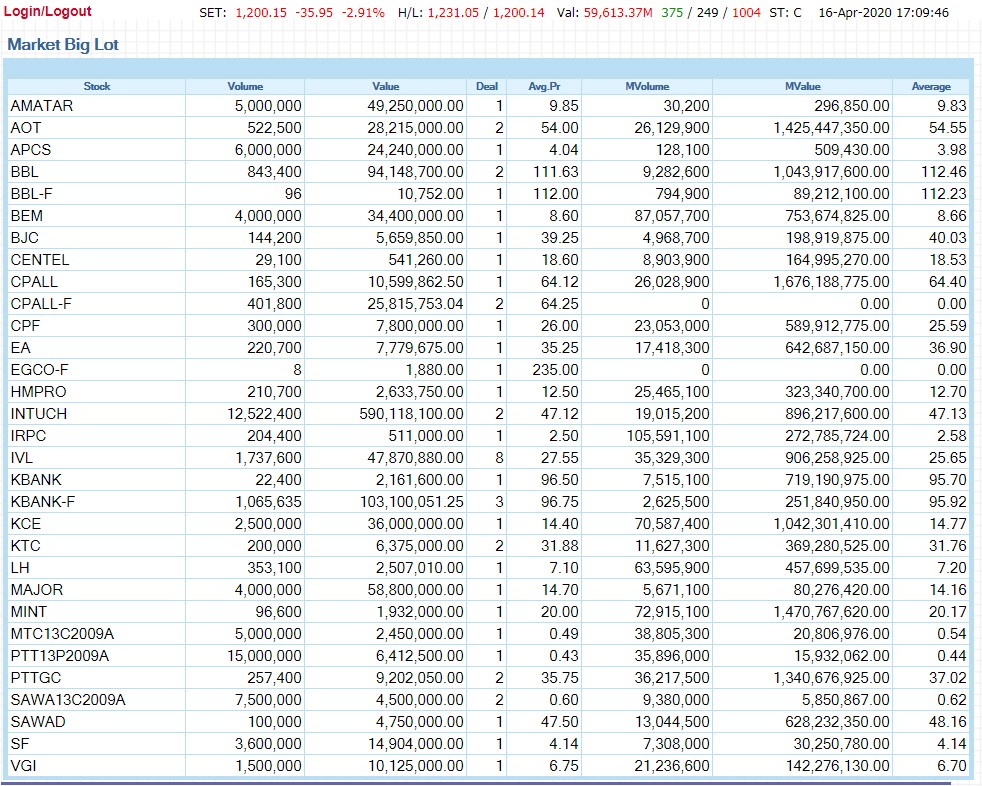
Task: Sort by the MVolume column header
Action: pos(647,86)
